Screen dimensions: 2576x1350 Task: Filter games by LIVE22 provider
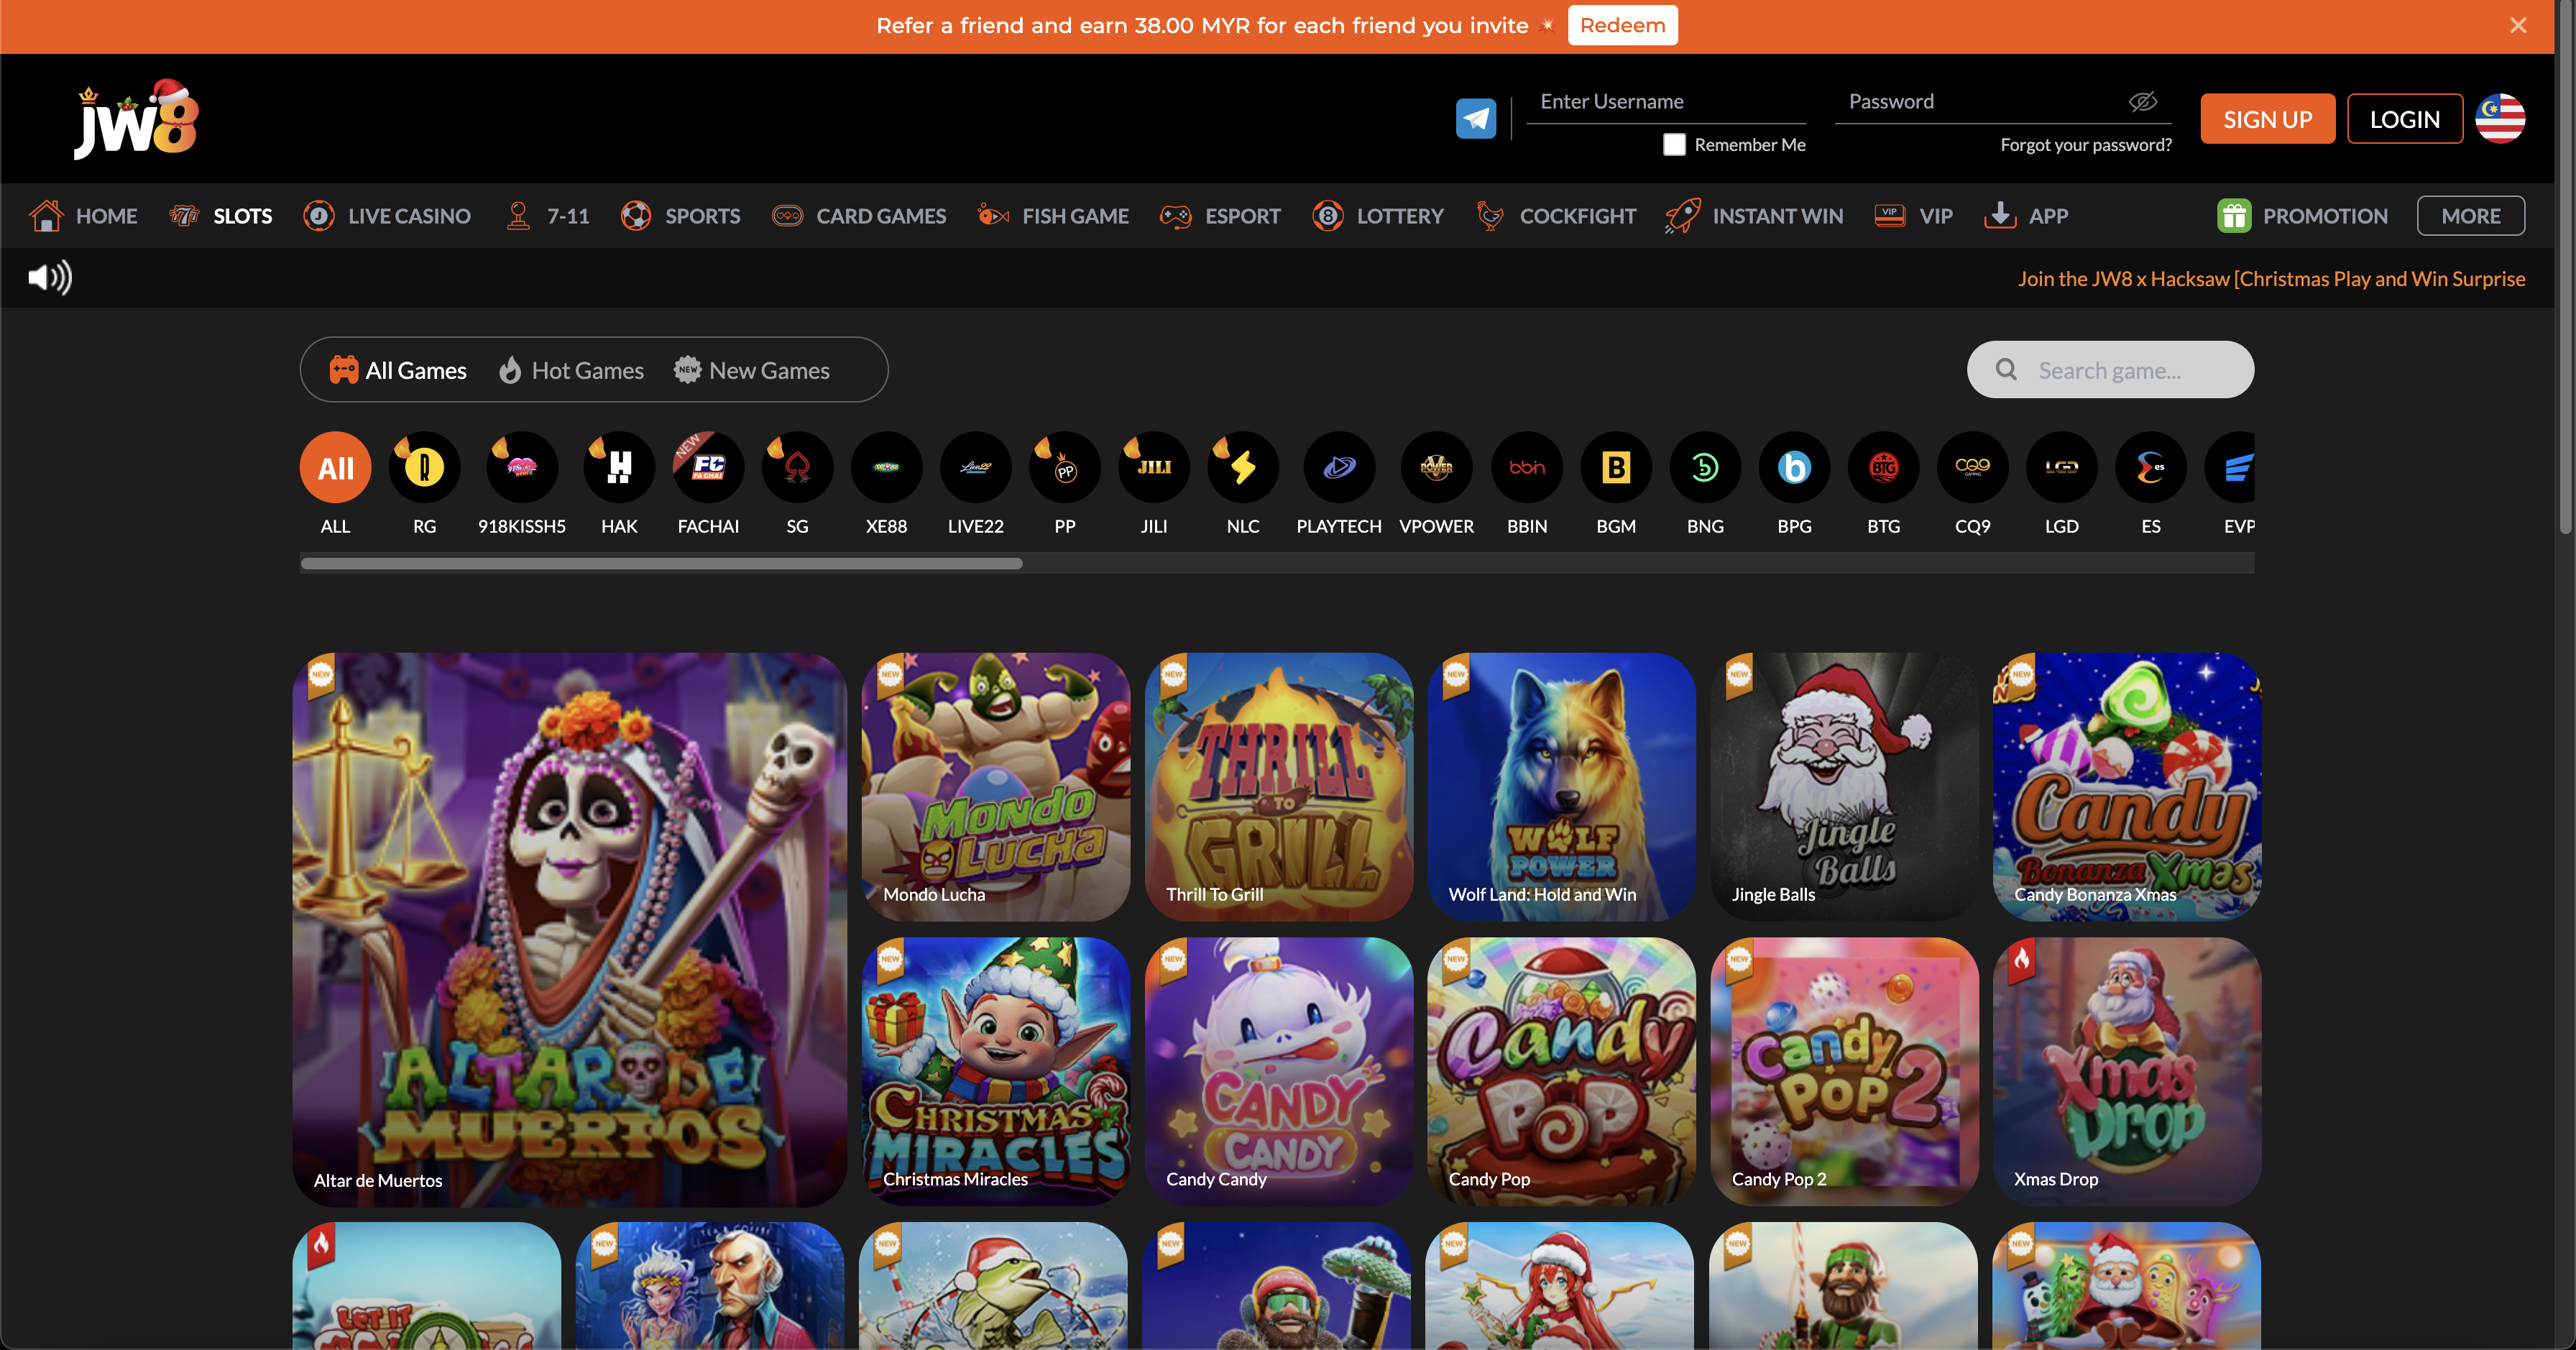pos(975,484)
